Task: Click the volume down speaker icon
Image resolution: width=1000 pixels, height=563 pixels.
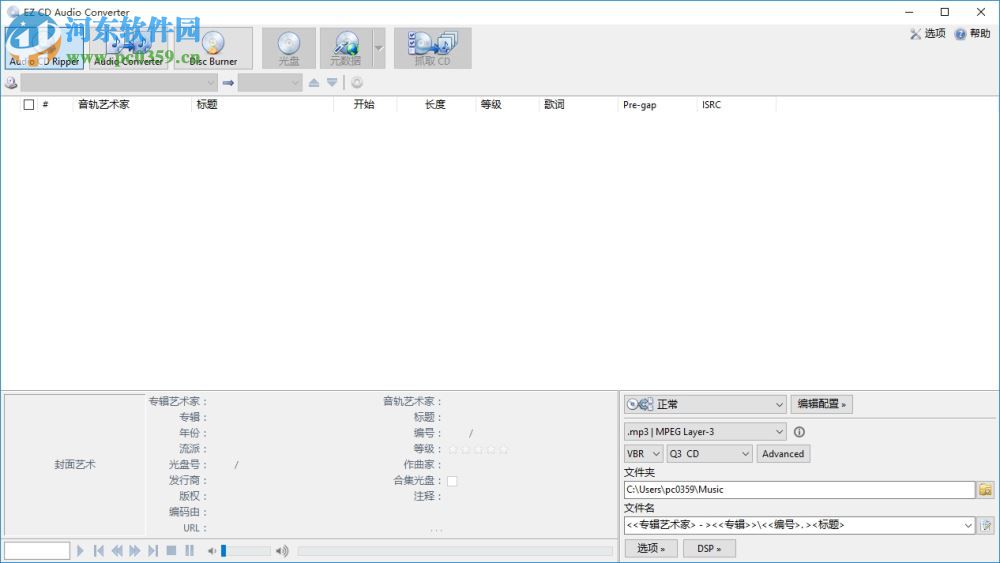Action: click(x=212, y=551)
